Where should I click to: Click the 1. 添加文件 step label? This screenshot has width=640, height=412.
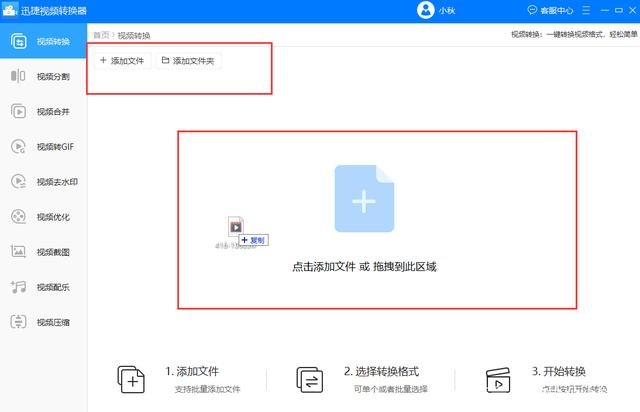pos(192,371)
